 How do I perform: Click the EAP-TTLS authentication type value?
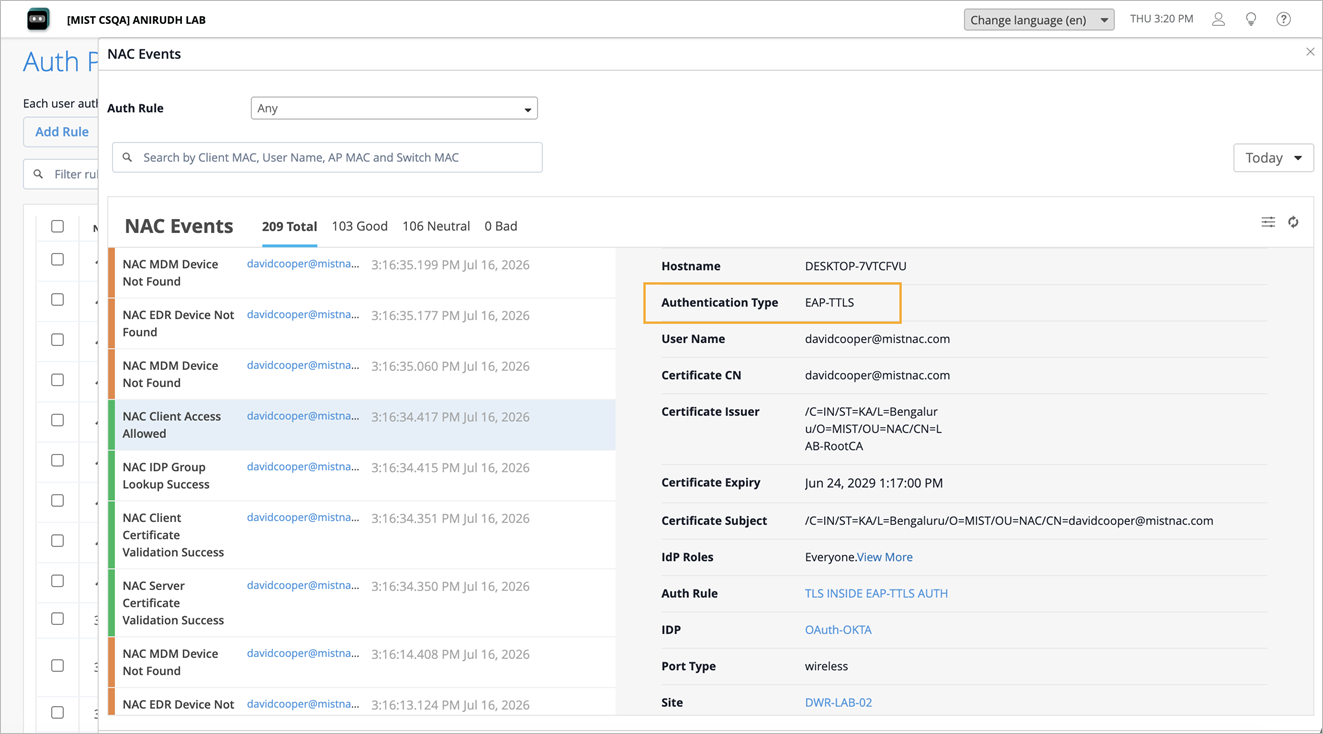[x=829, y=302]
